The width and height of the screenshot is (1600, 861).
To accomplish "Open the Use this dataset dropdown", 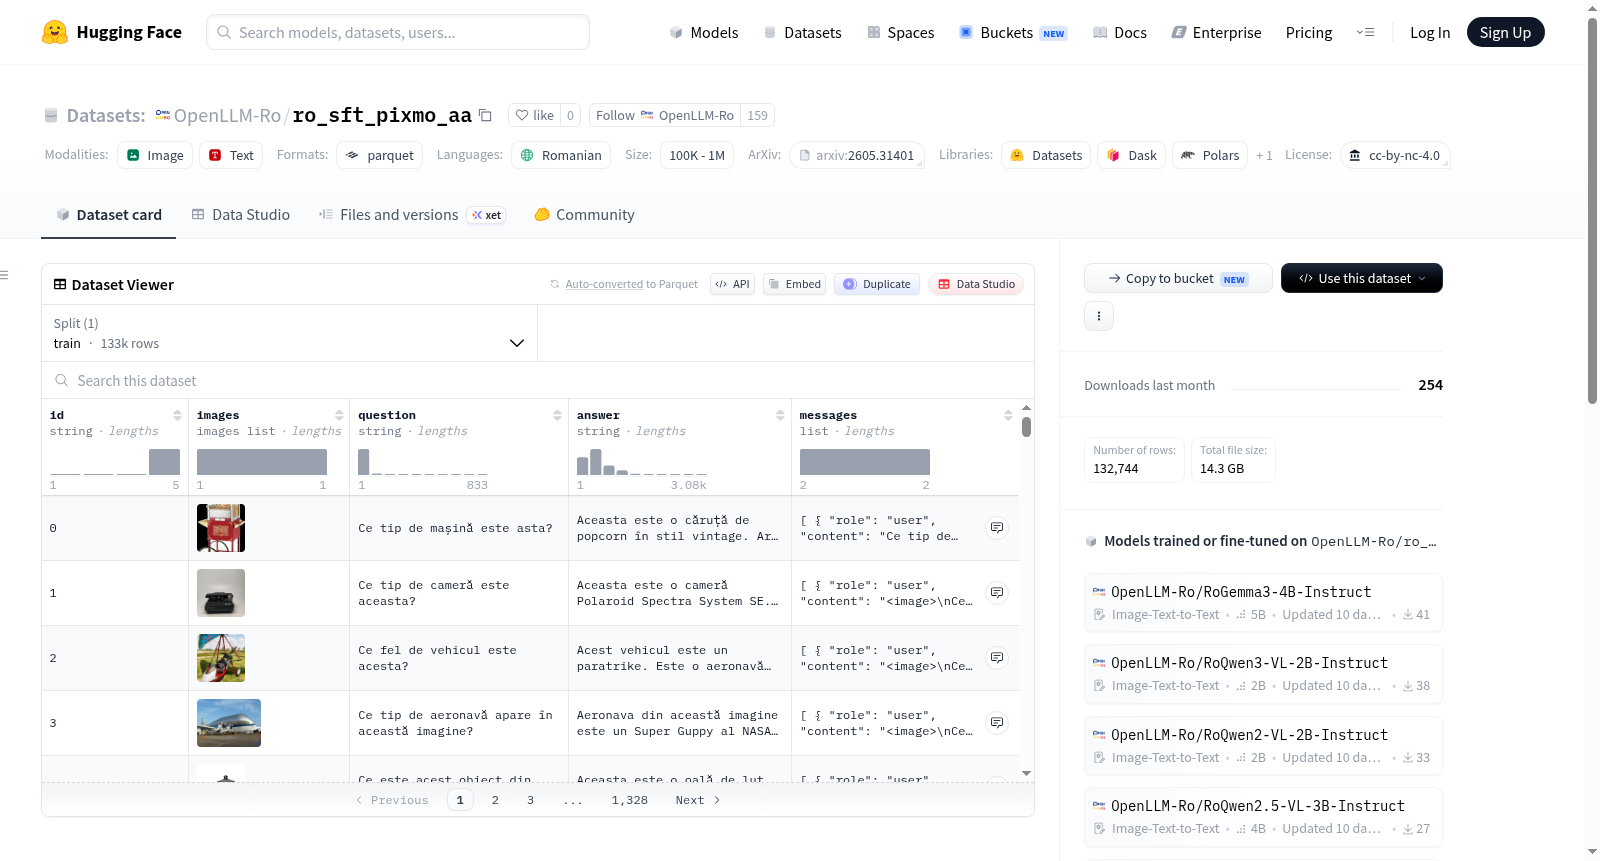I will point(1362,278).
